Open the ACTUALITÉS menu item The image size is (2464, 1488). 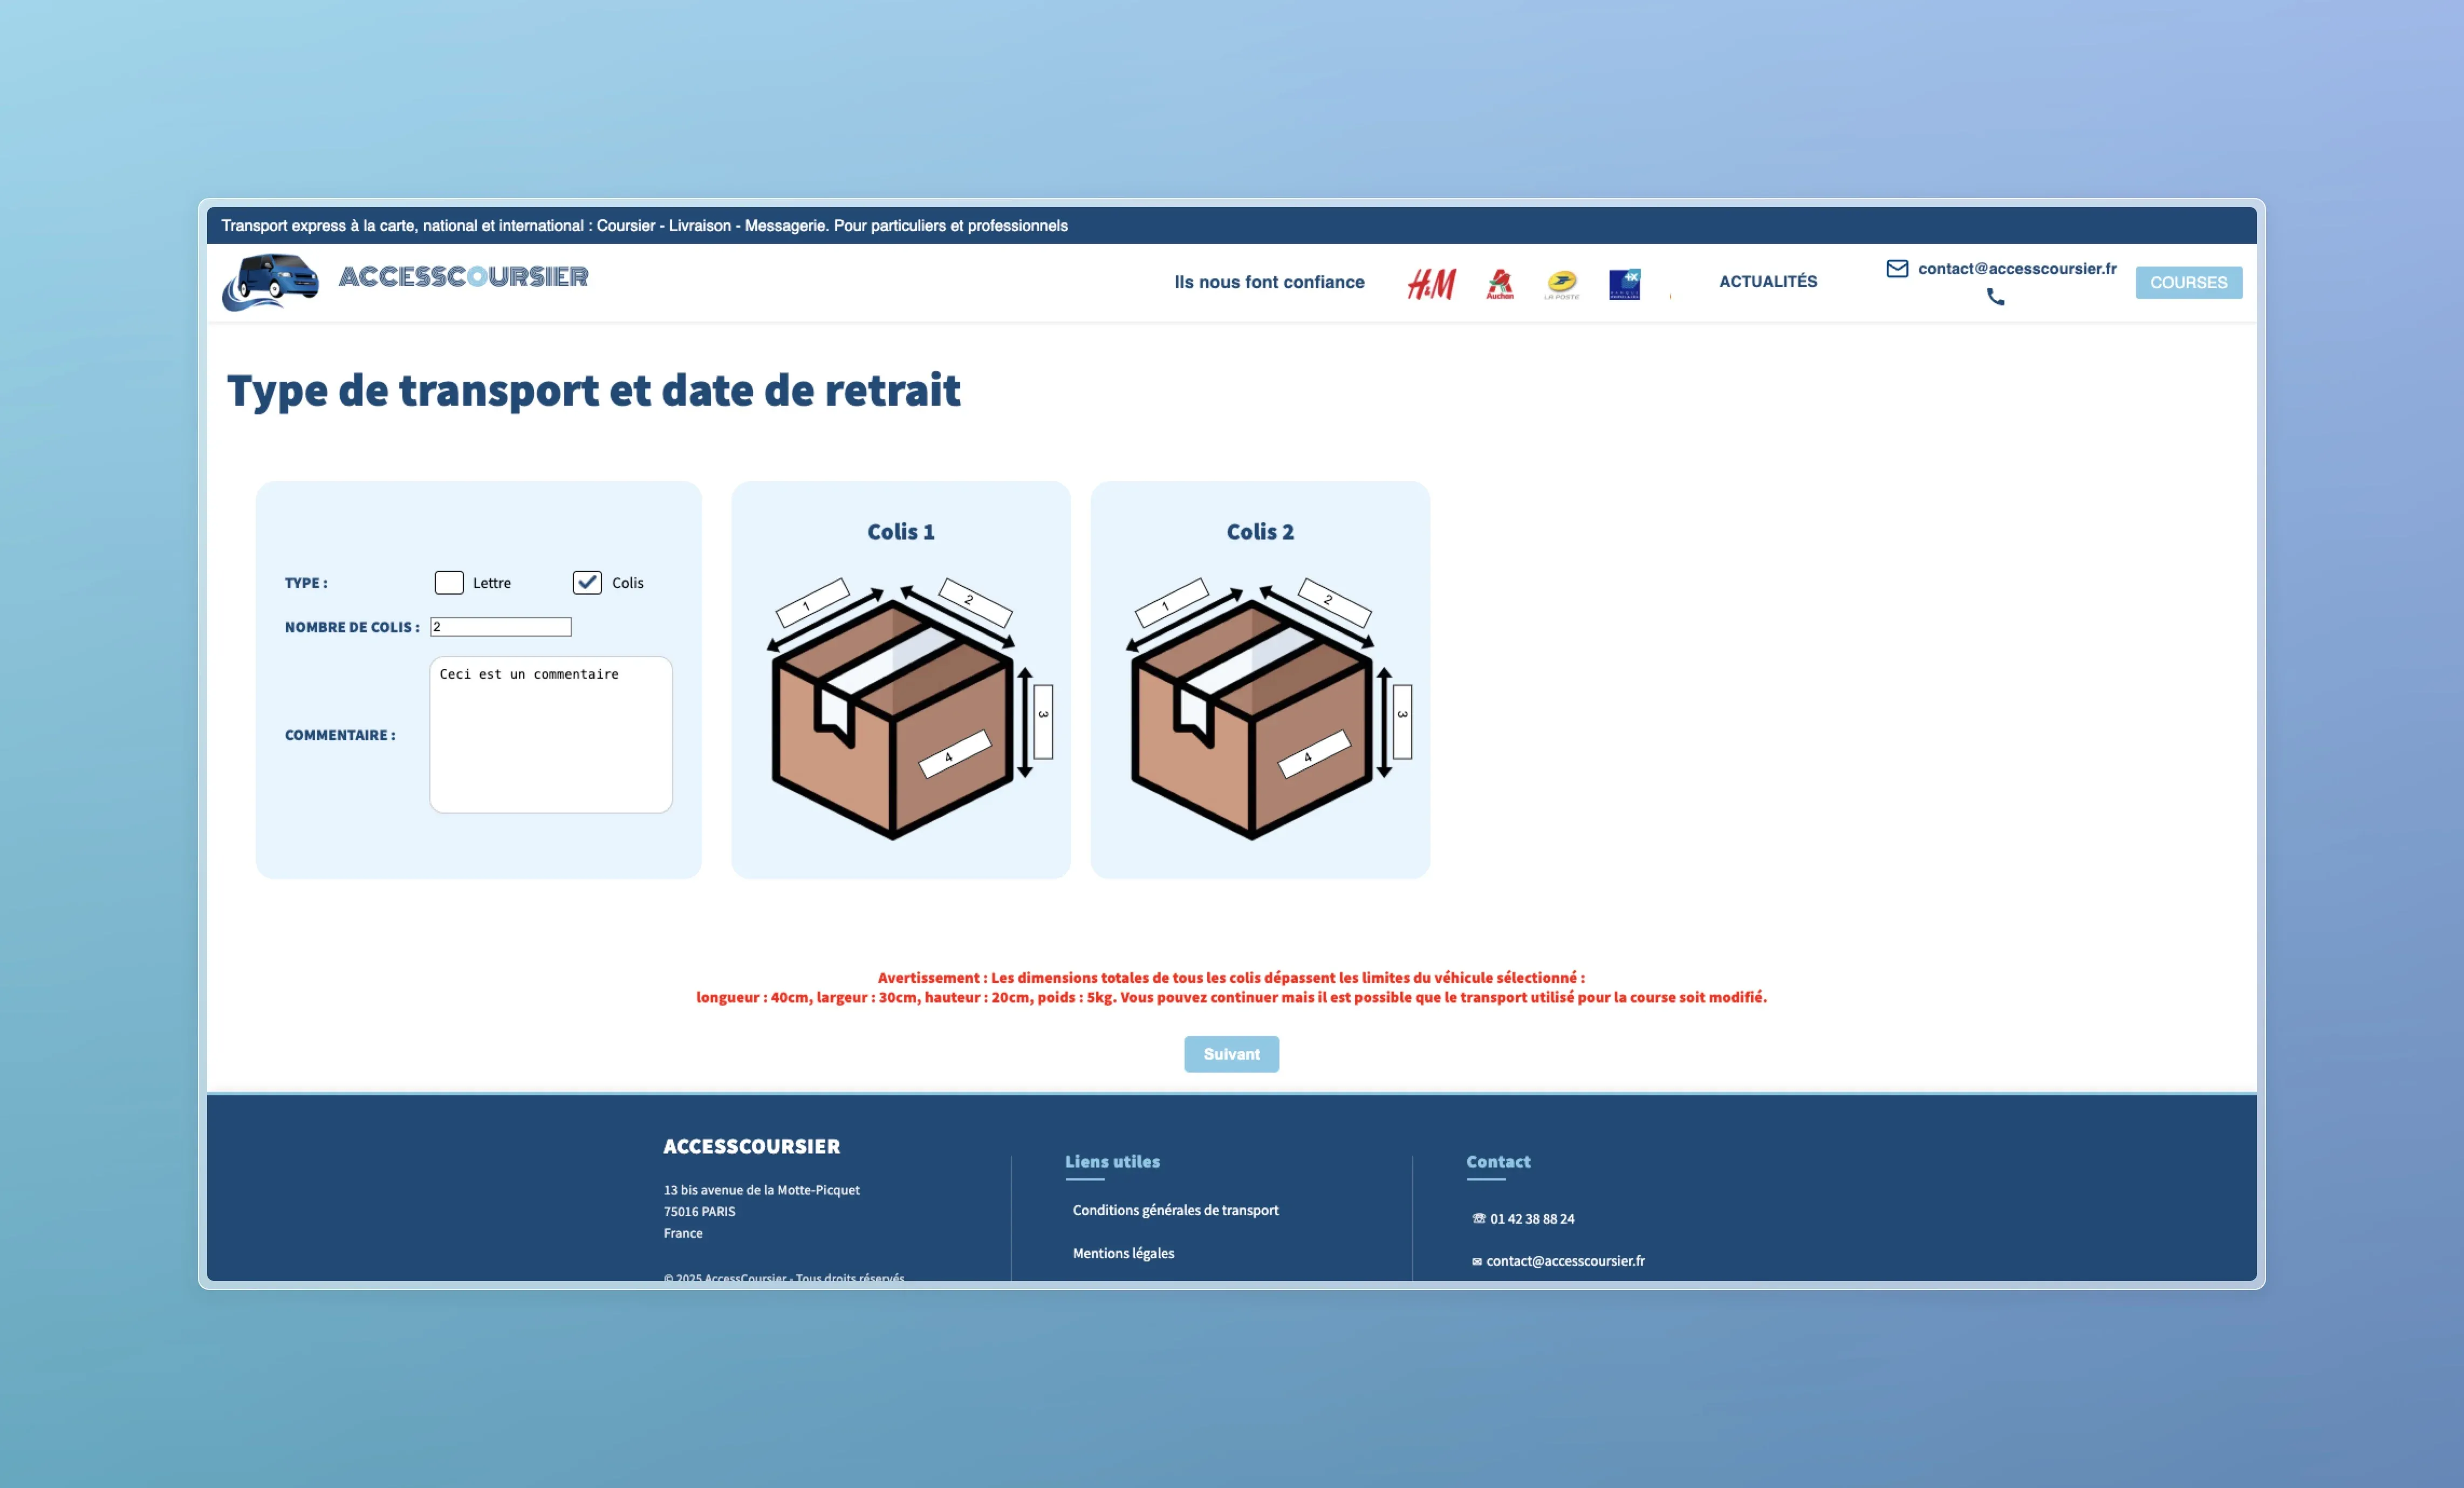[1767, 282]
